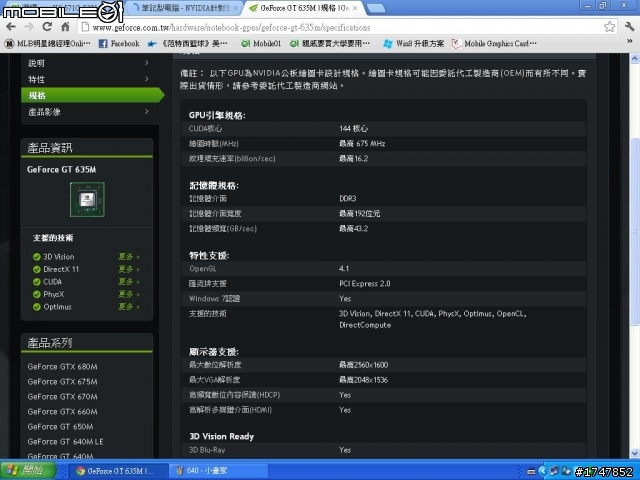Screen dimensions: 640x480
Task: Open 更多 link for DirectX 11
Action: tap(129, 269)
